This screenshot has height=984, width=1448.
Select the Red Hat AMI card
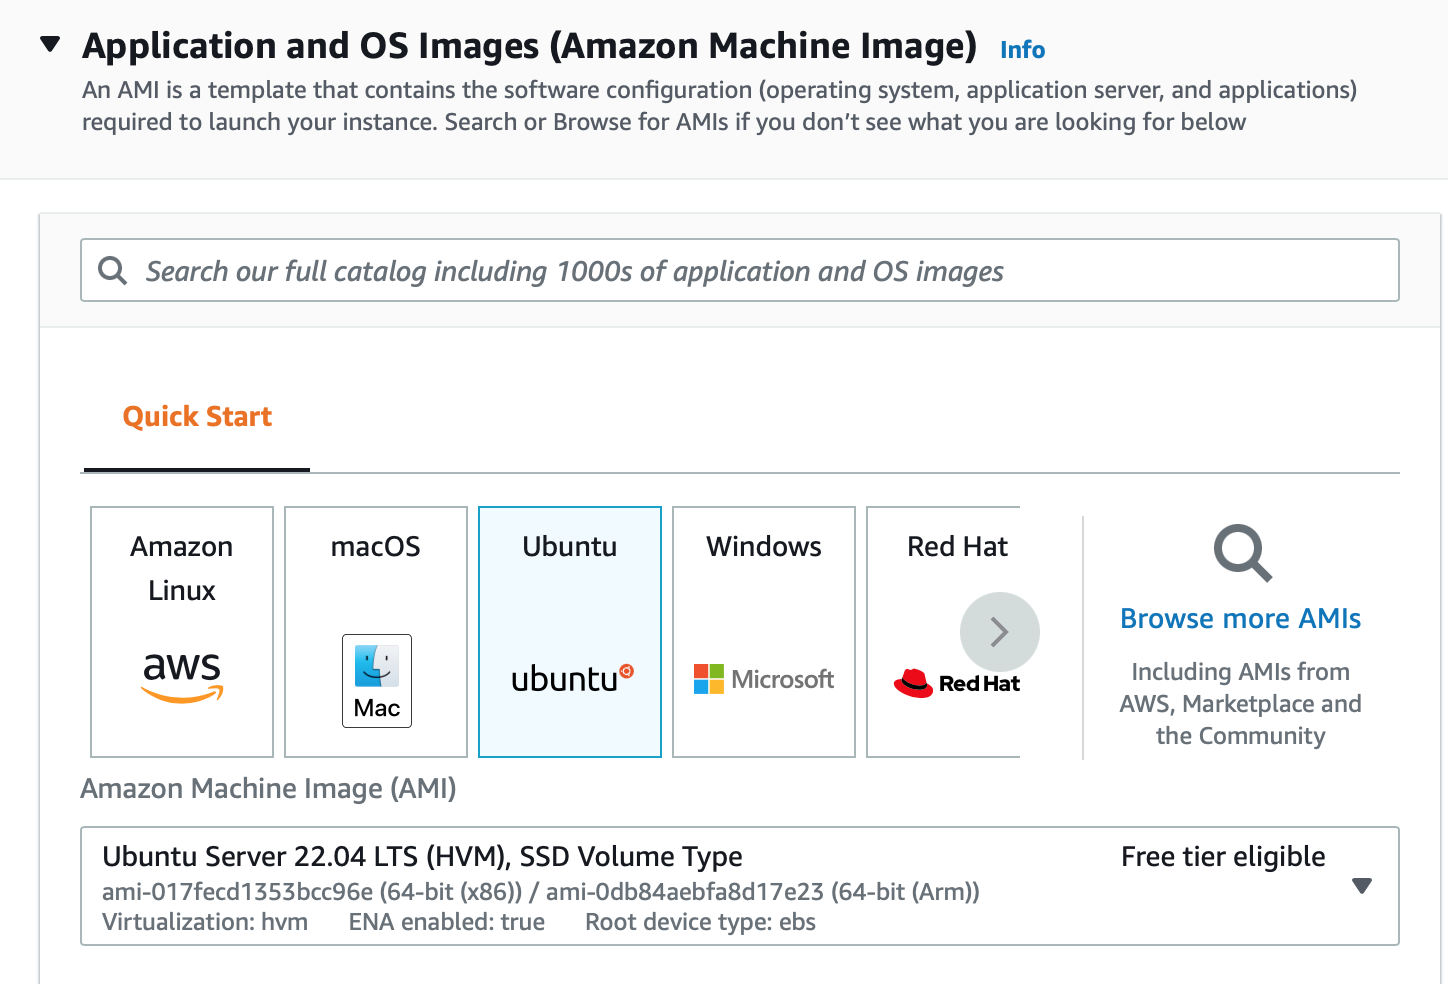[x=944, y=632]
